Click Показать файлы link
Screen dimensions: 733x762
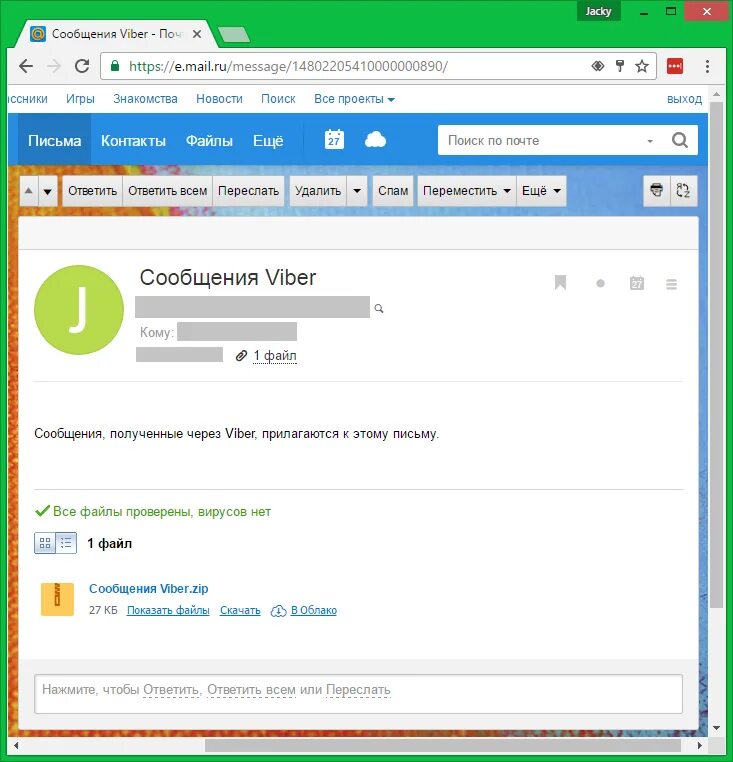[x=168, y=610]
